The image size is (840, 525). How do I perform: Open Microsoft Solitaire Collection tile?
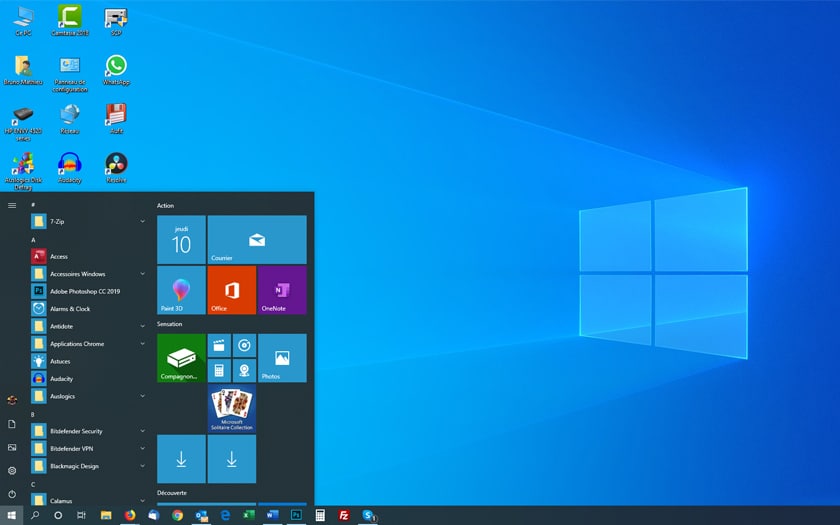tap(232, 410)
